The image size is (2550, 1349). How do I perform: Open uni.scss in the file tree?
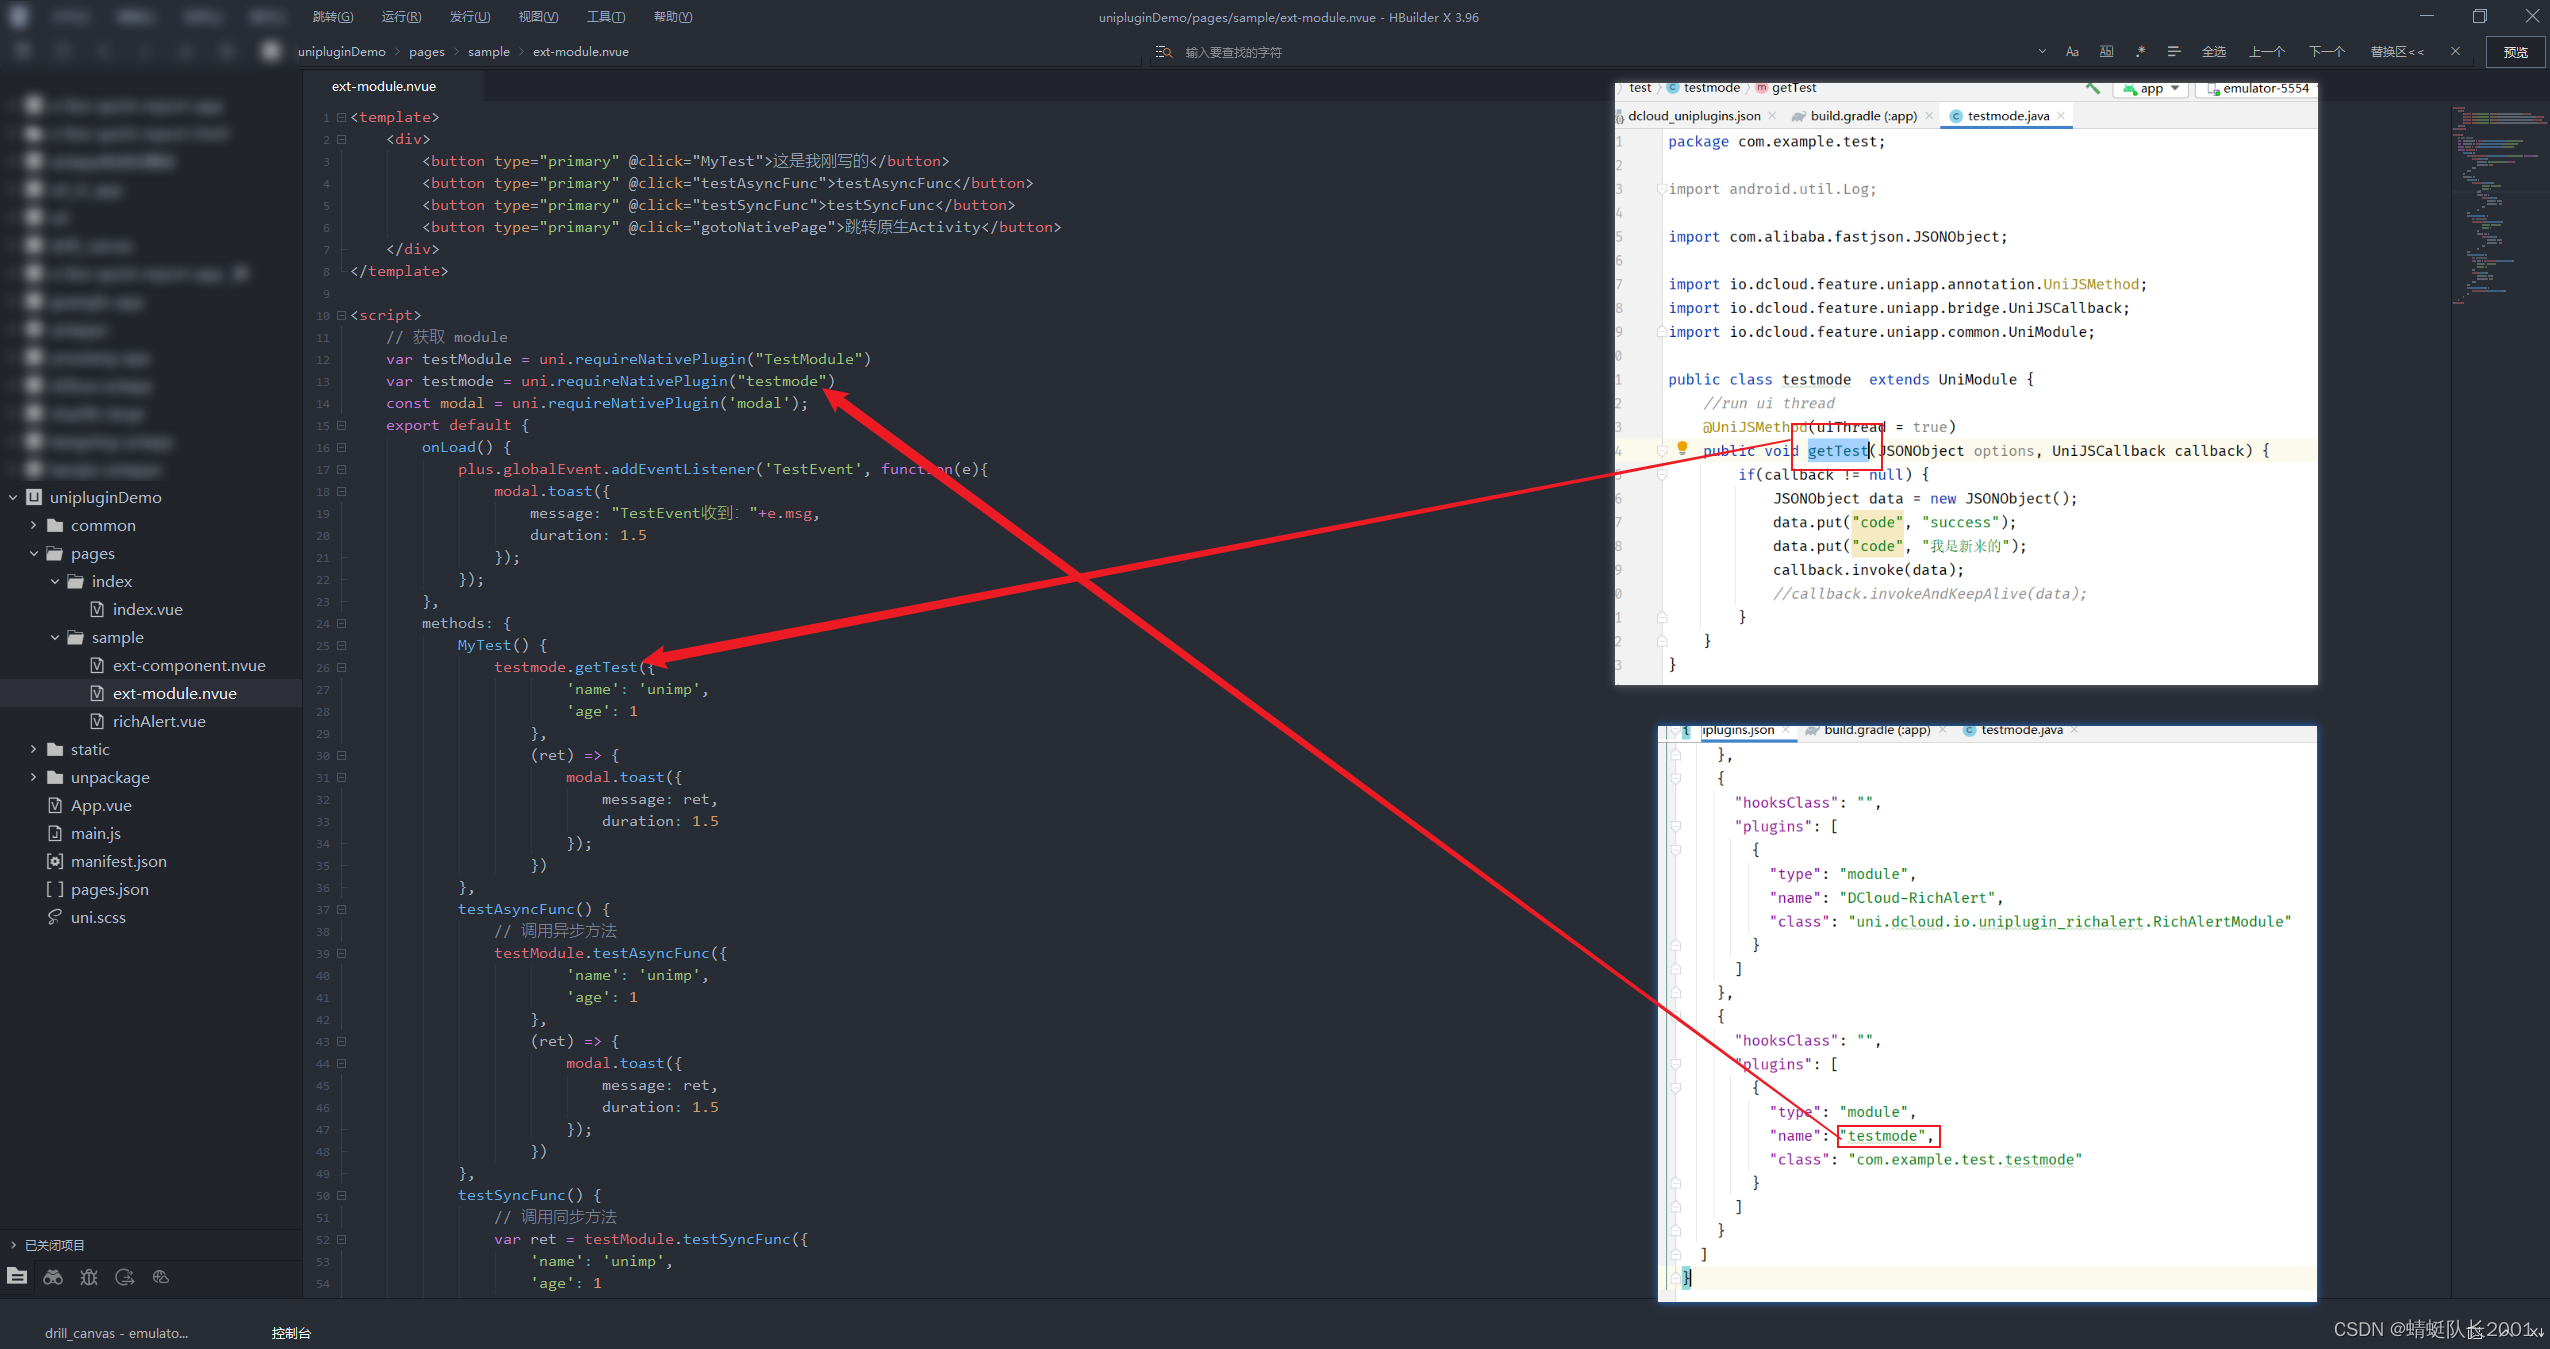pyautogui.click(x=98, y=917)
